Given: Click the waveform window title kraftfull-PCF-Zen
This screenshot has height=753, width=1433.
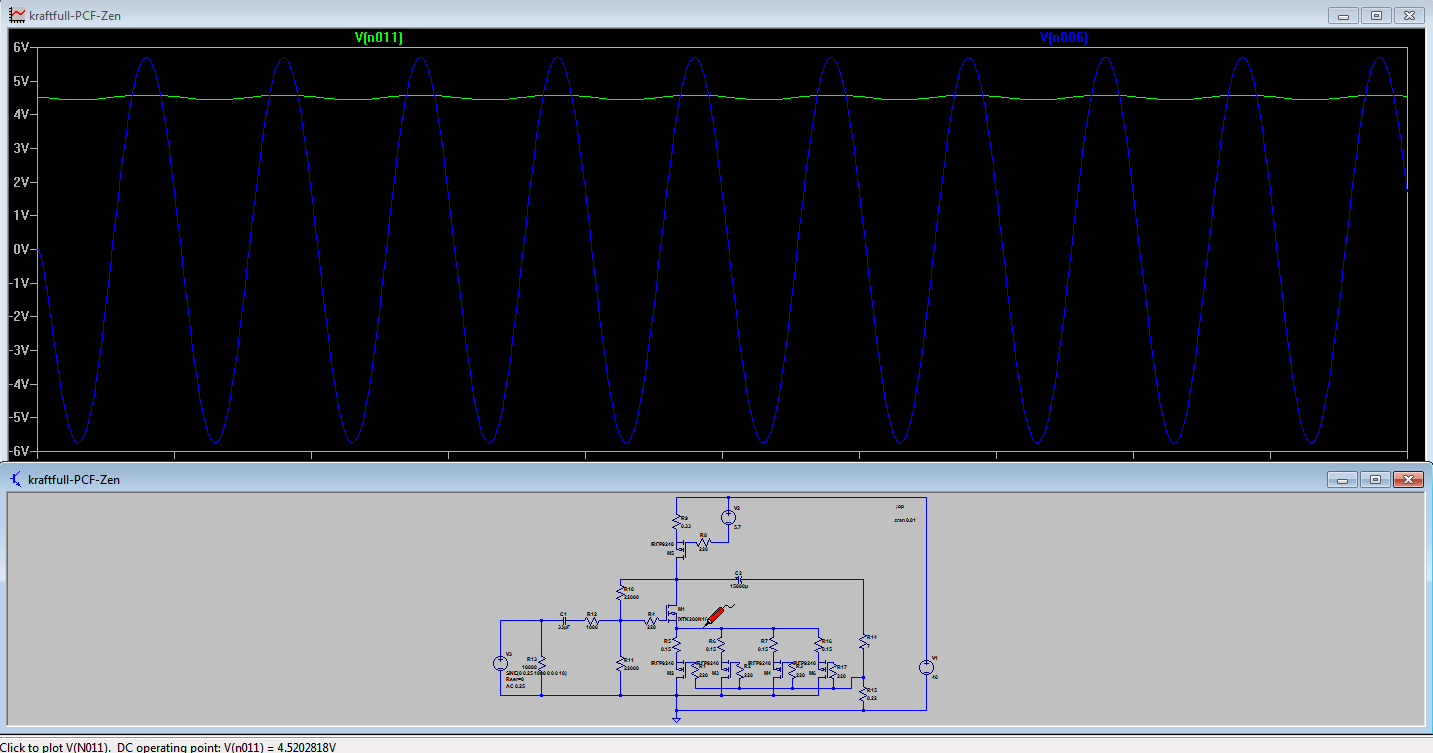Looking at the screenshot, I should [75, 16].
